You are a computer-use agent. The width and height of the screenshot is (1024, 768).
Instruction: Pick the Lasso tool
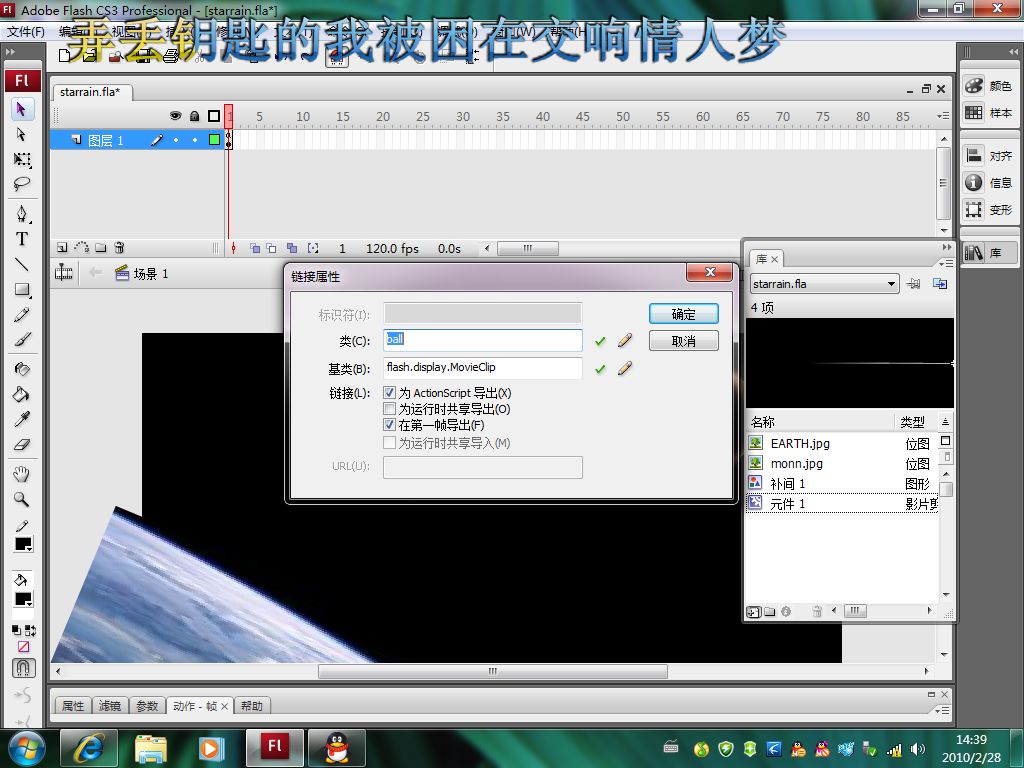(22, 184)
